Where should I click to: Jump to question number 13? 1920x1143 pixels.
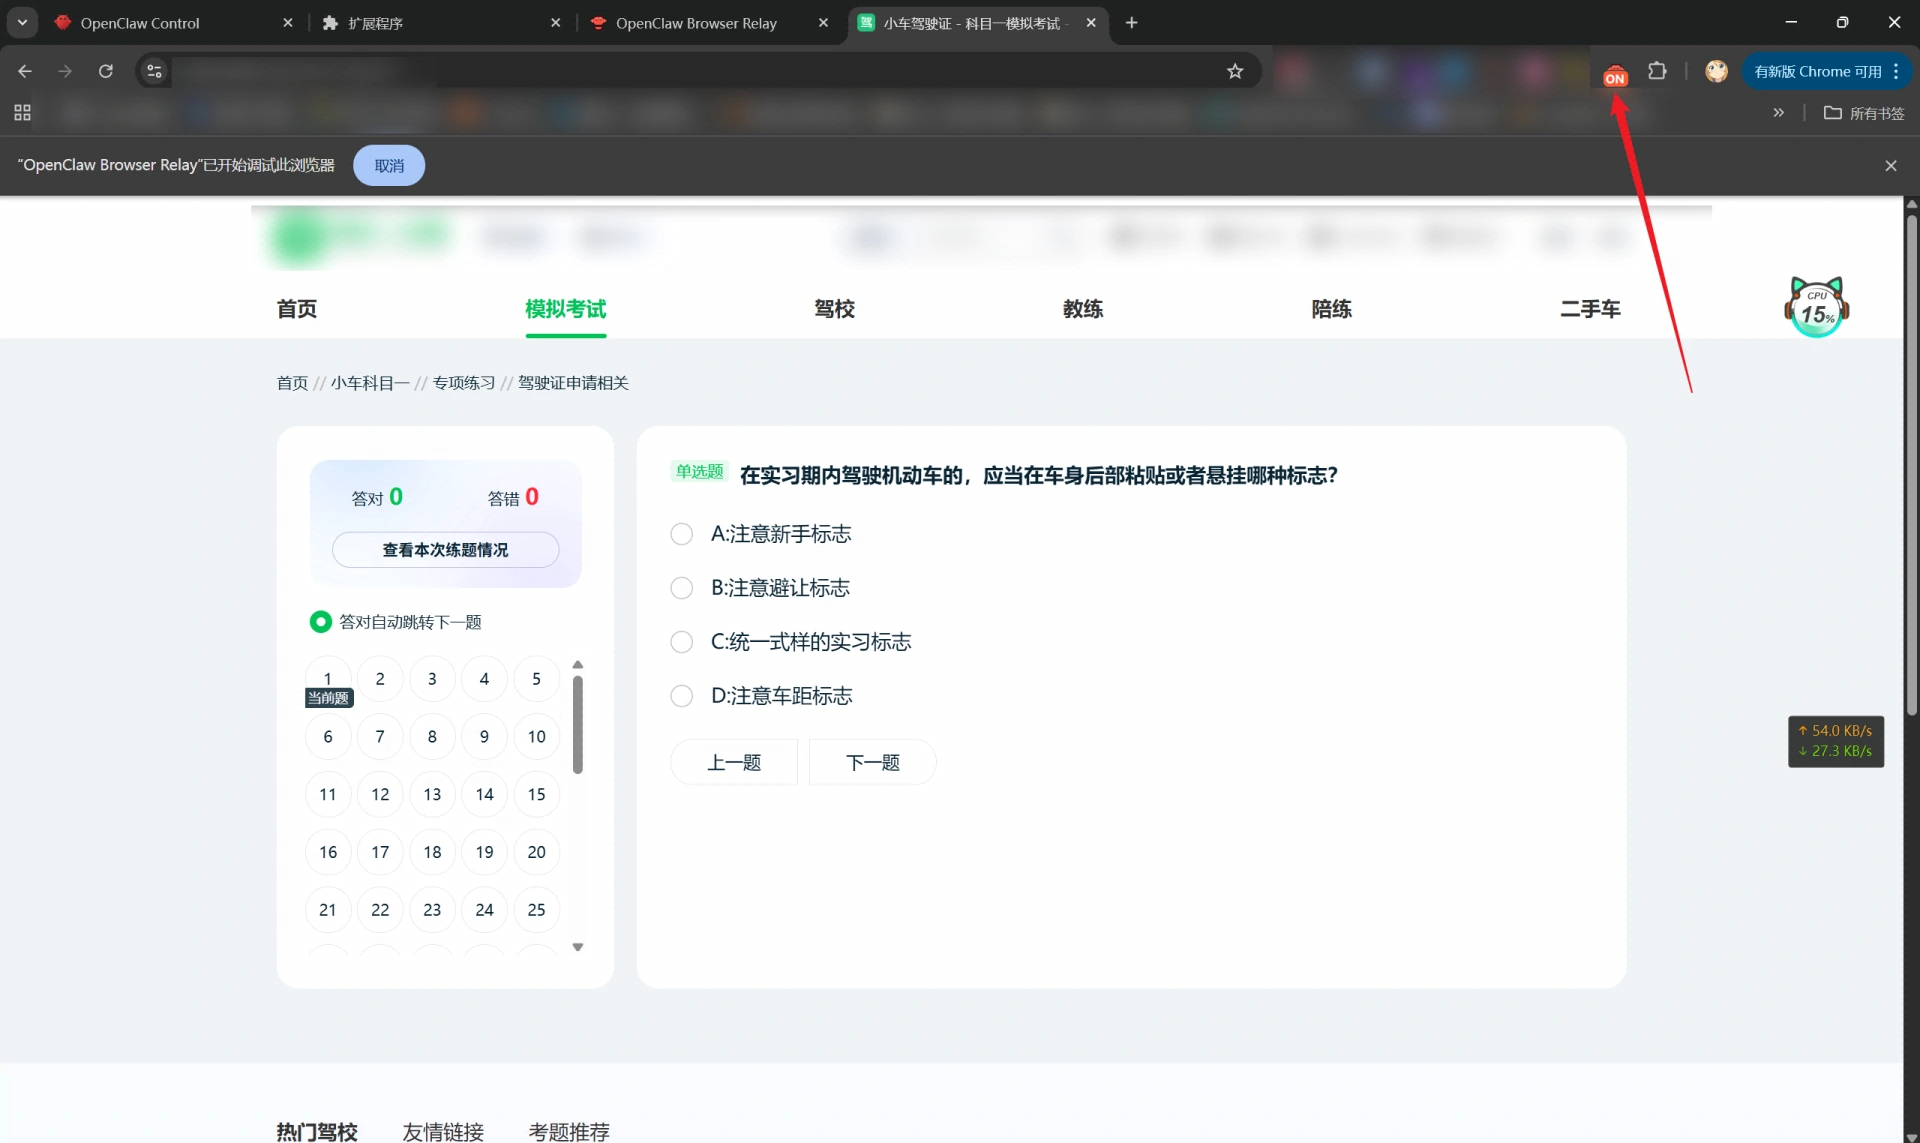click(x=432, y=795)
